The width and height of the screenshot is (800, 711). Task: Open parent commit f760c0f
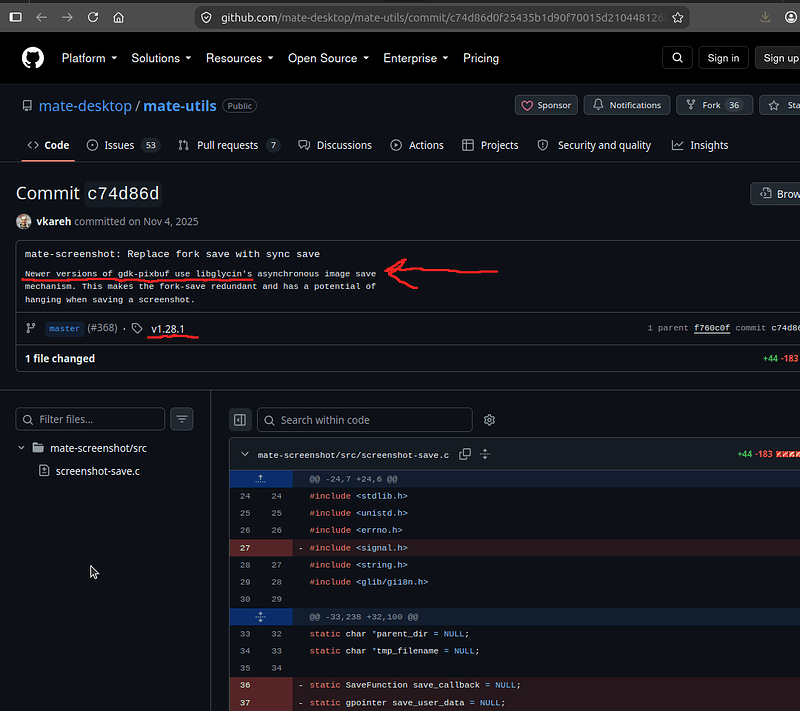712,328
